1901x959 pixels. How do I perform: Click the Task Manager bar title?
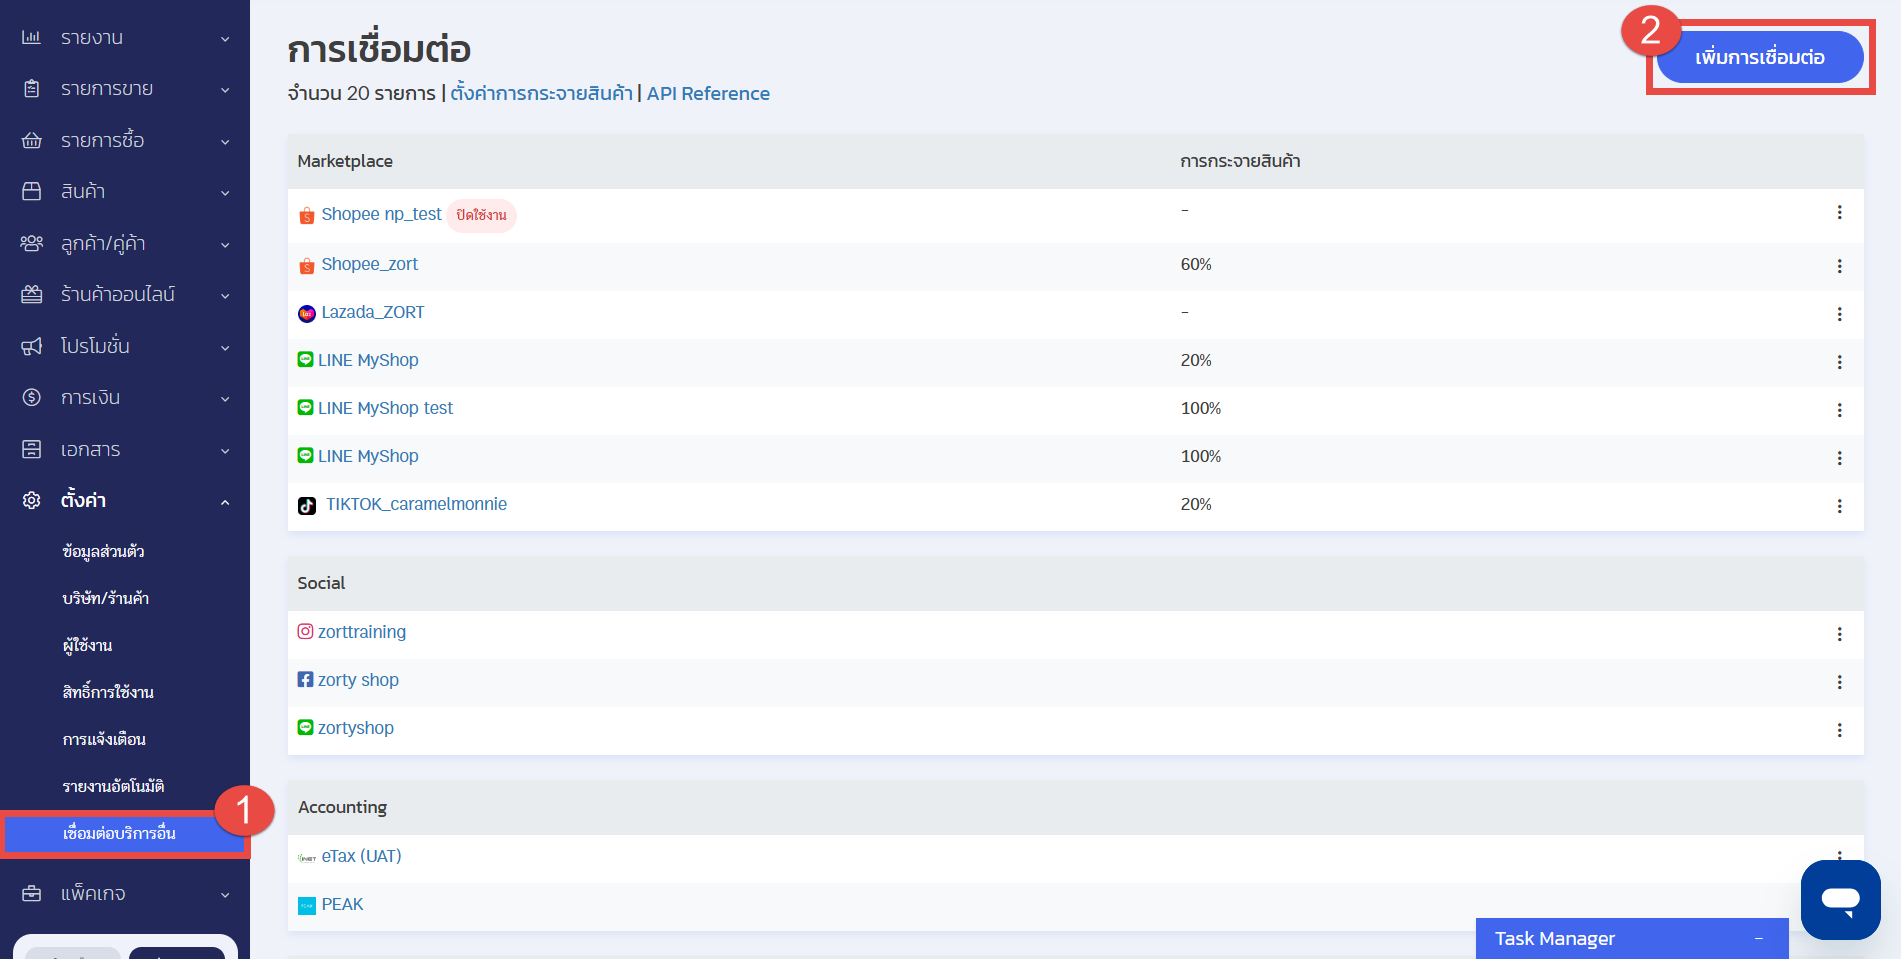1555,939
